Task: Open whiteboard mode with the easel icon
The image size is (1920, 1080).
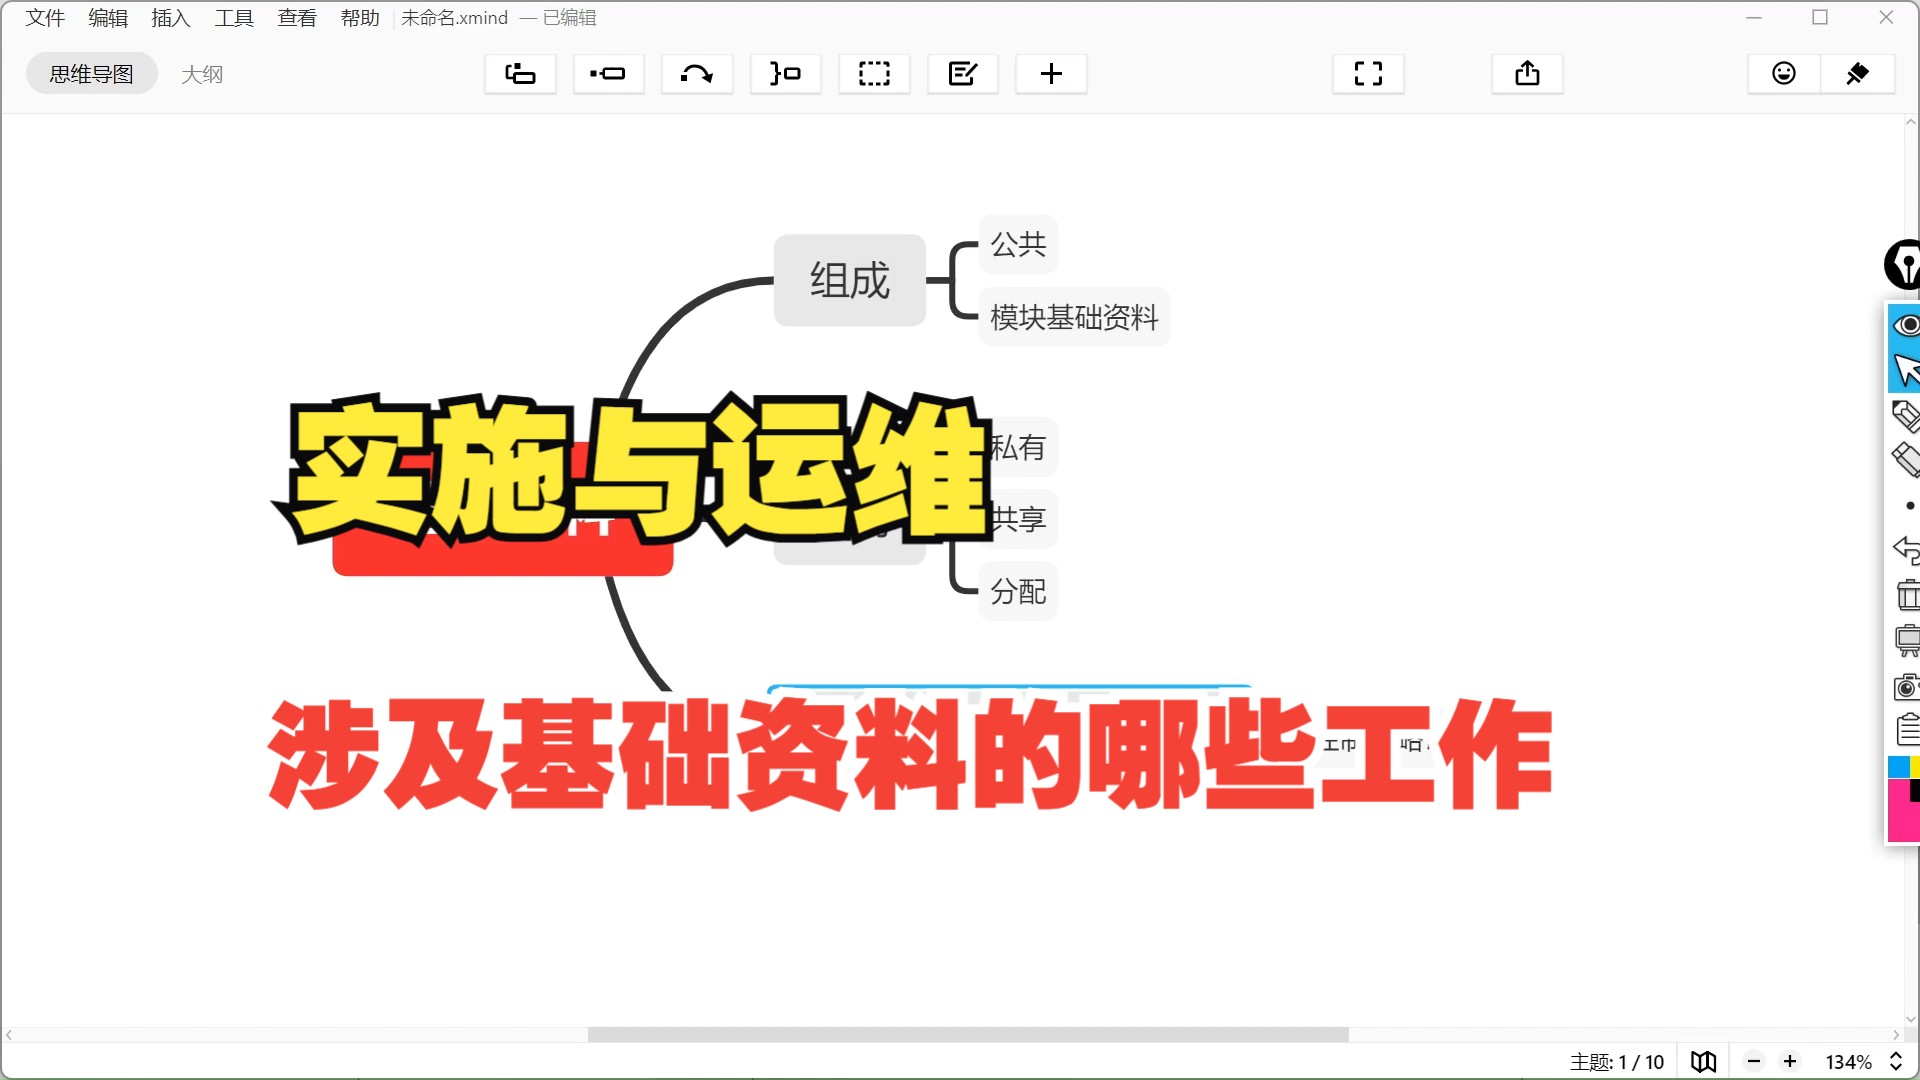Action: (x=1907, y=640)
